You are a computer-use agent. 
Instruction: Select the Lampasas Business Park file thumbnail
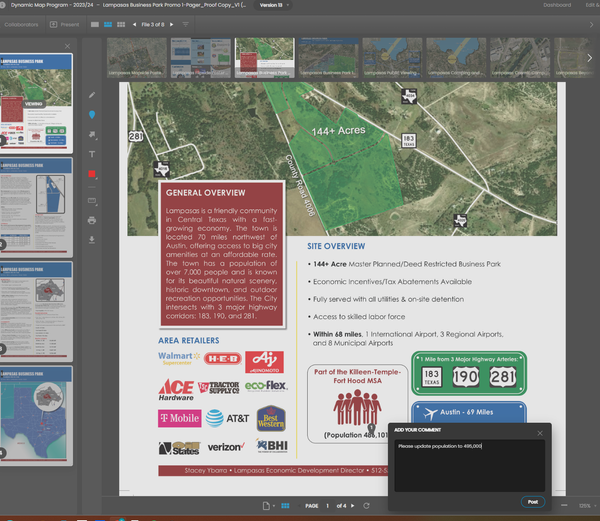(264, 58)
